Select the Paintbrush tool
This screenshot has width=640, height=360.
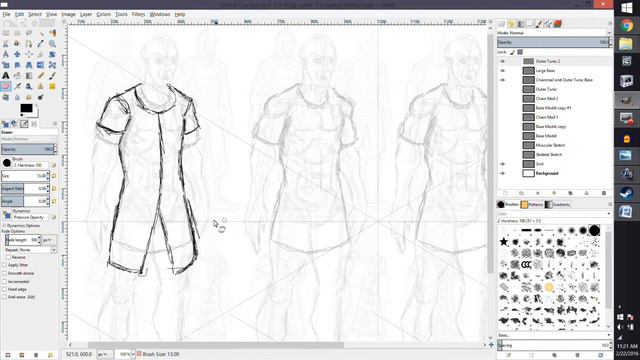click(53, 76)
